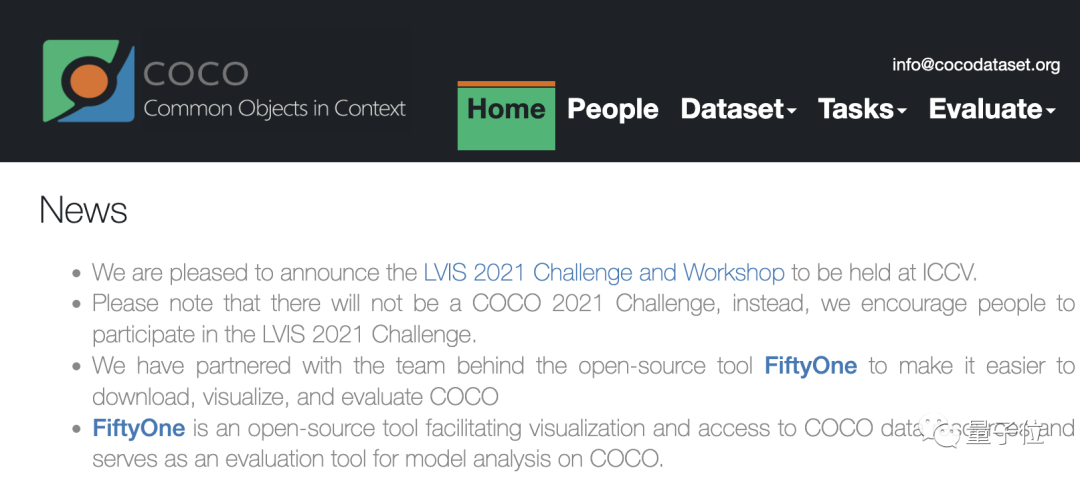The height and width of the screenshot is (480, 1080).
Task: Click FiftyOne link starting the last bullet
Action: tap(139, 429)
